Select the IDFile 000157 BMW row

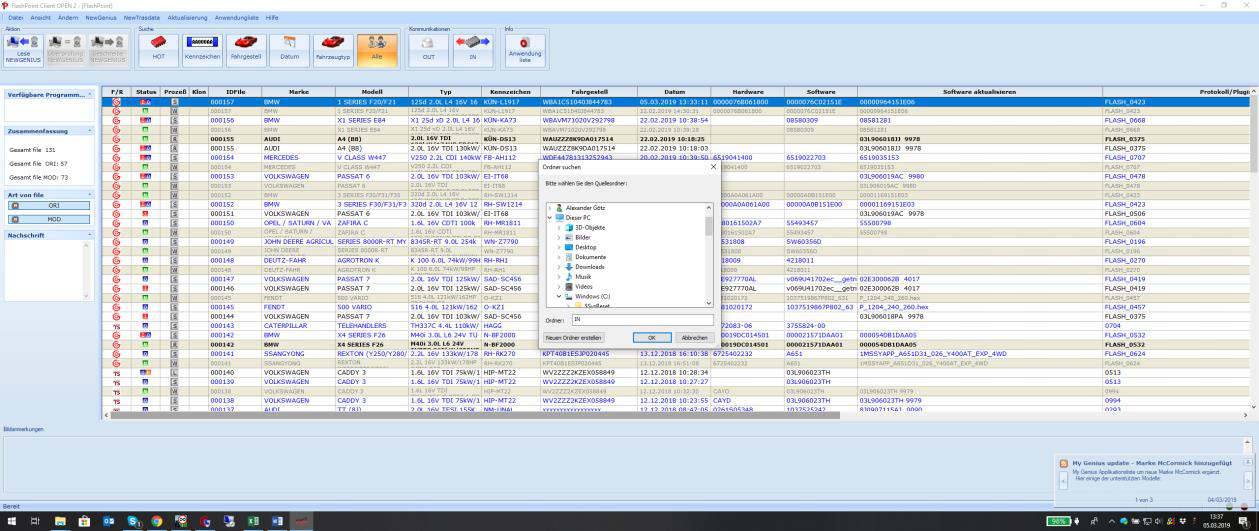tap(676, 101)
